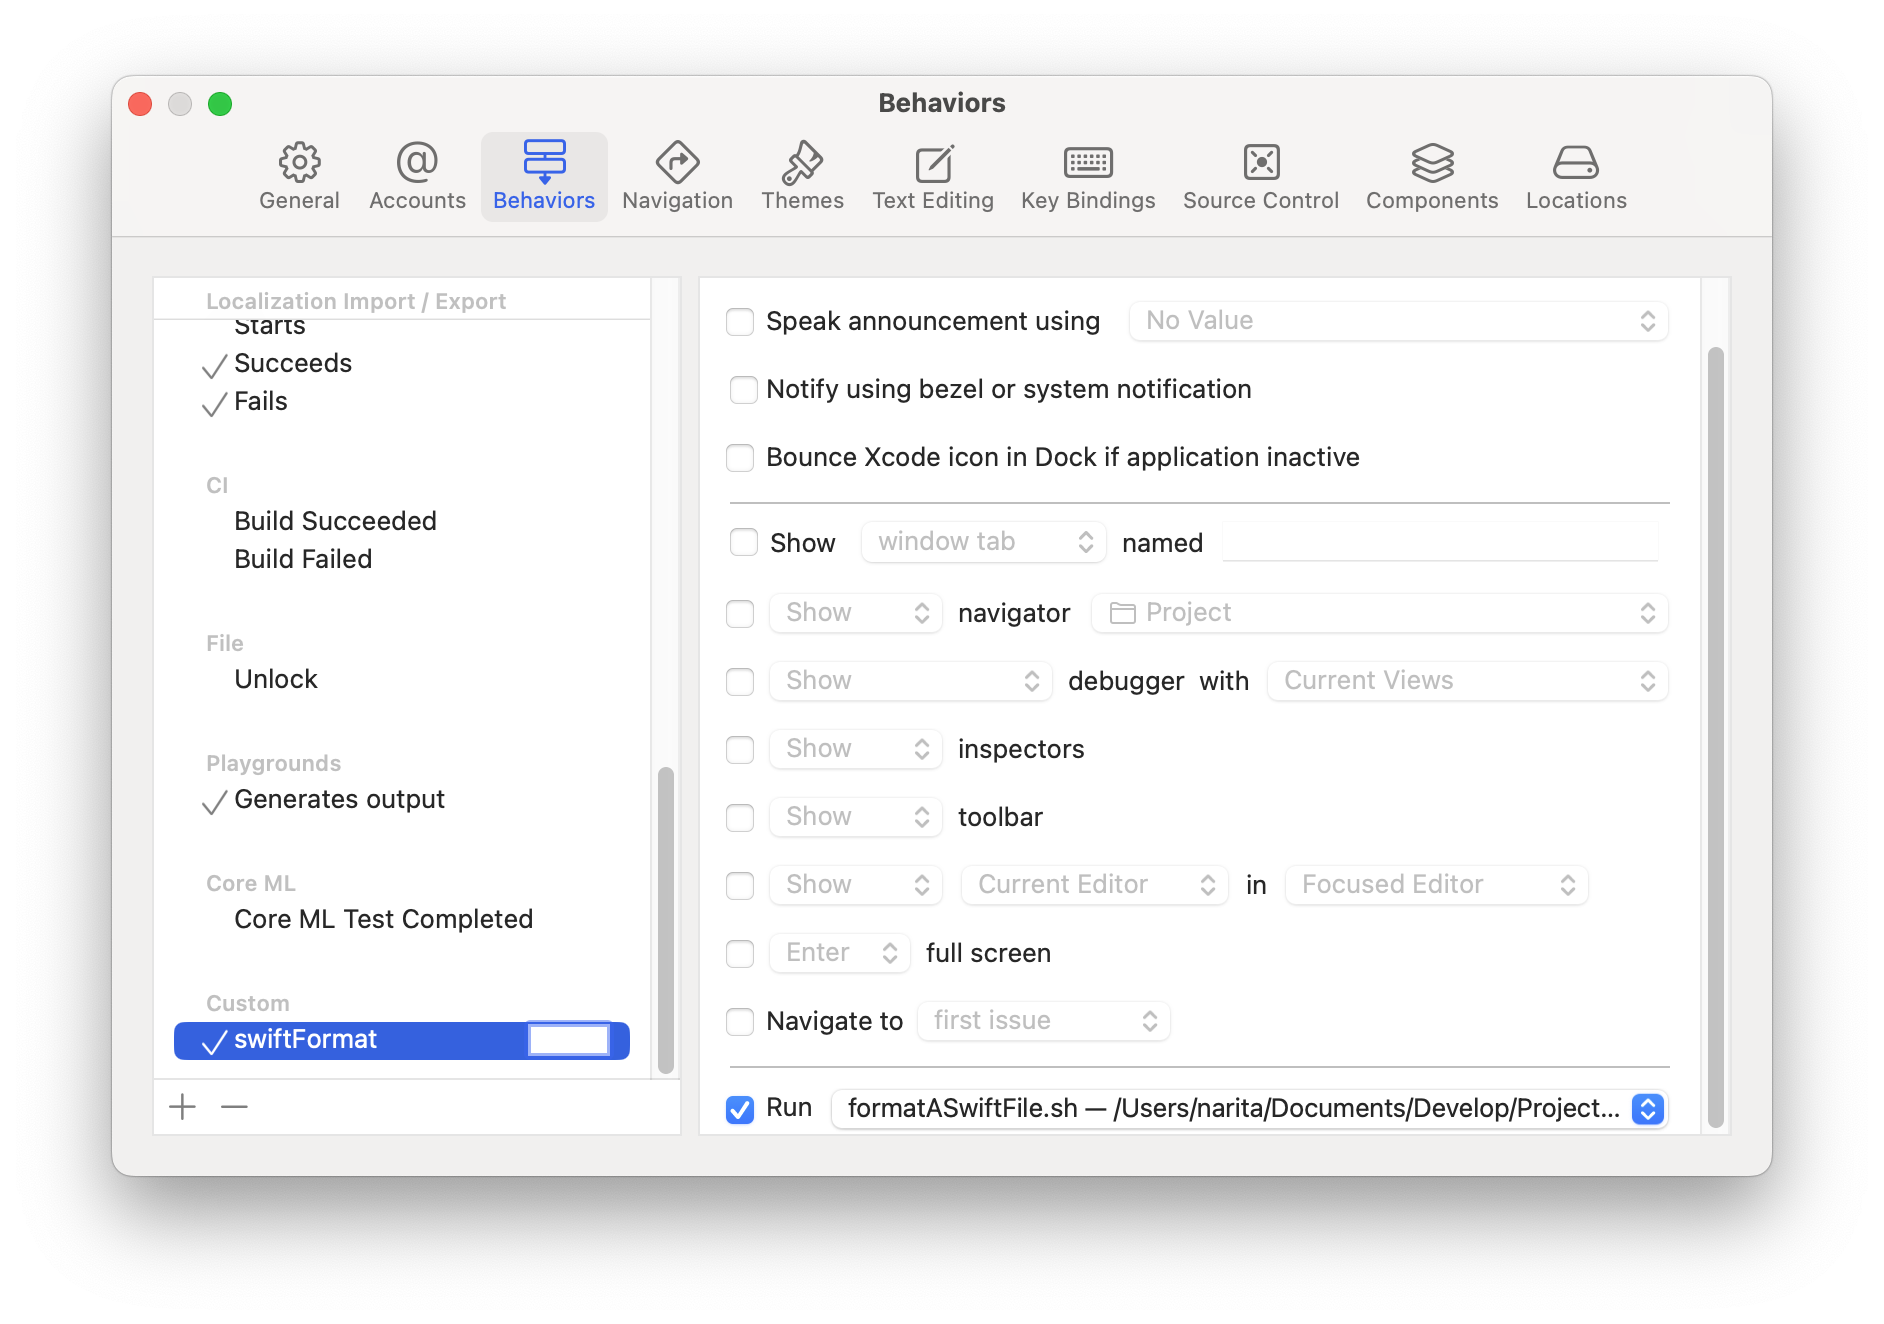Select the Unlock file behavior
Screen dimensions: 1884x1324
[402, 680]
